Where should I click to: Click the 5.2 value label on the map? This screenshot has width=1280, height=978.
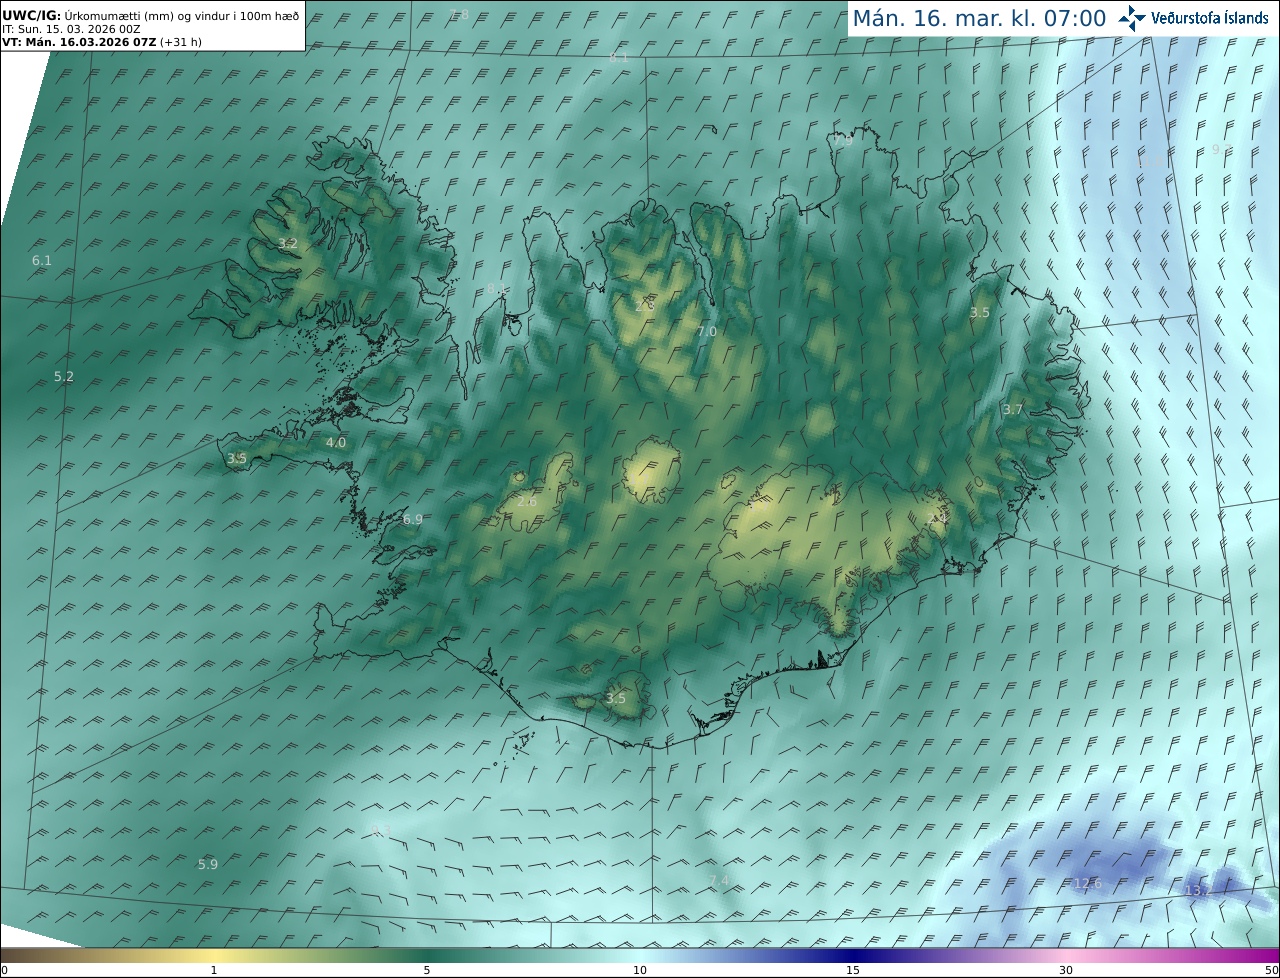click(64, 377)
